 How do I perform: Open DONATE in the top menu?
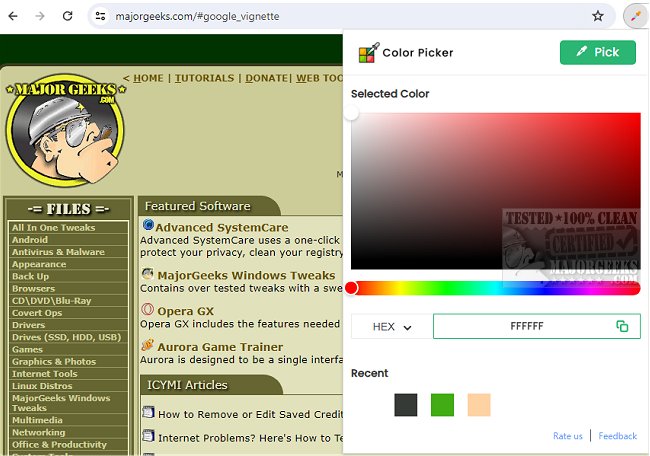(x=266, y=78)
